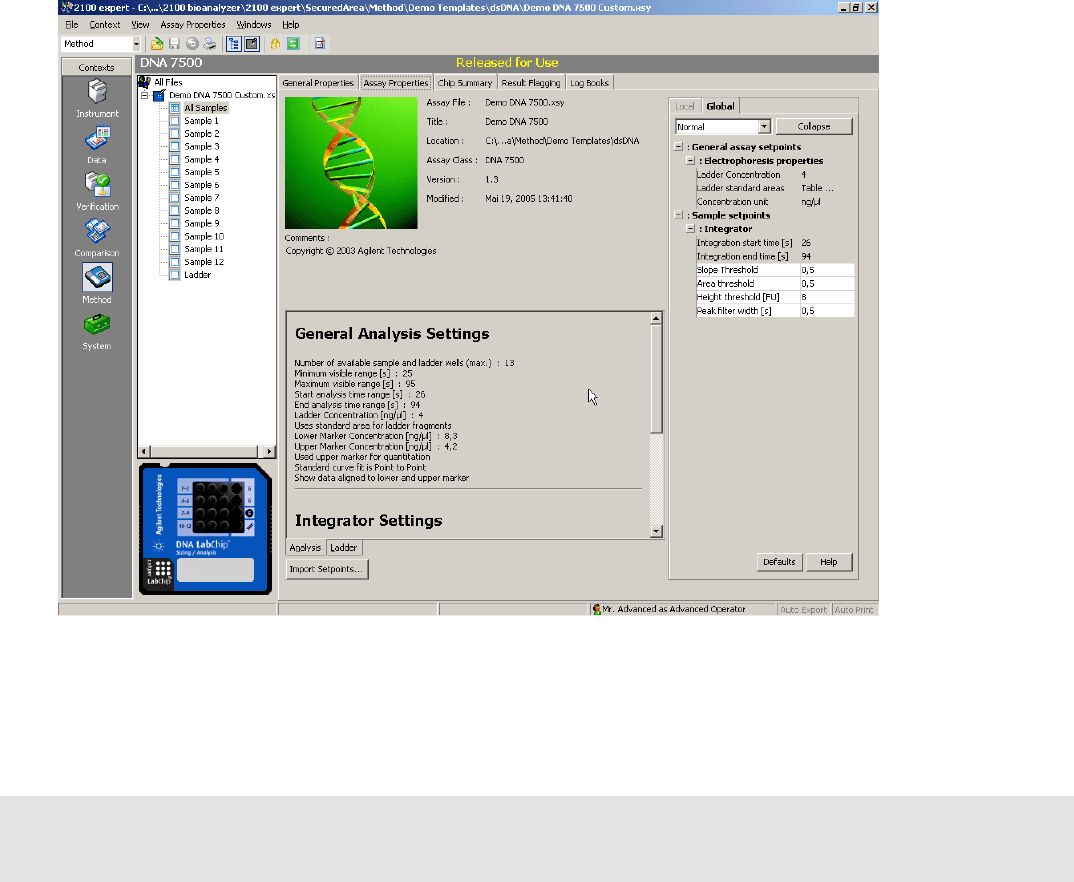Click the Save floppy disk icon
This screenshot has width=1074, height=882.
[174, 44]
